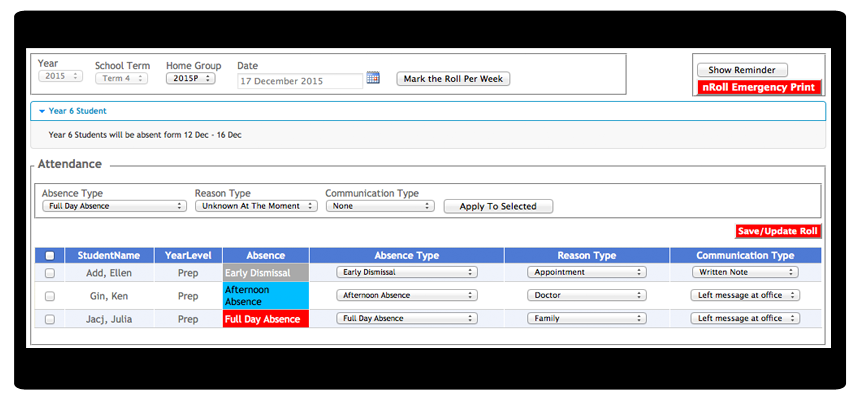Open Ken's Left message at office dropdown
This screenshot has width=861, height=400.
(745, 295)
